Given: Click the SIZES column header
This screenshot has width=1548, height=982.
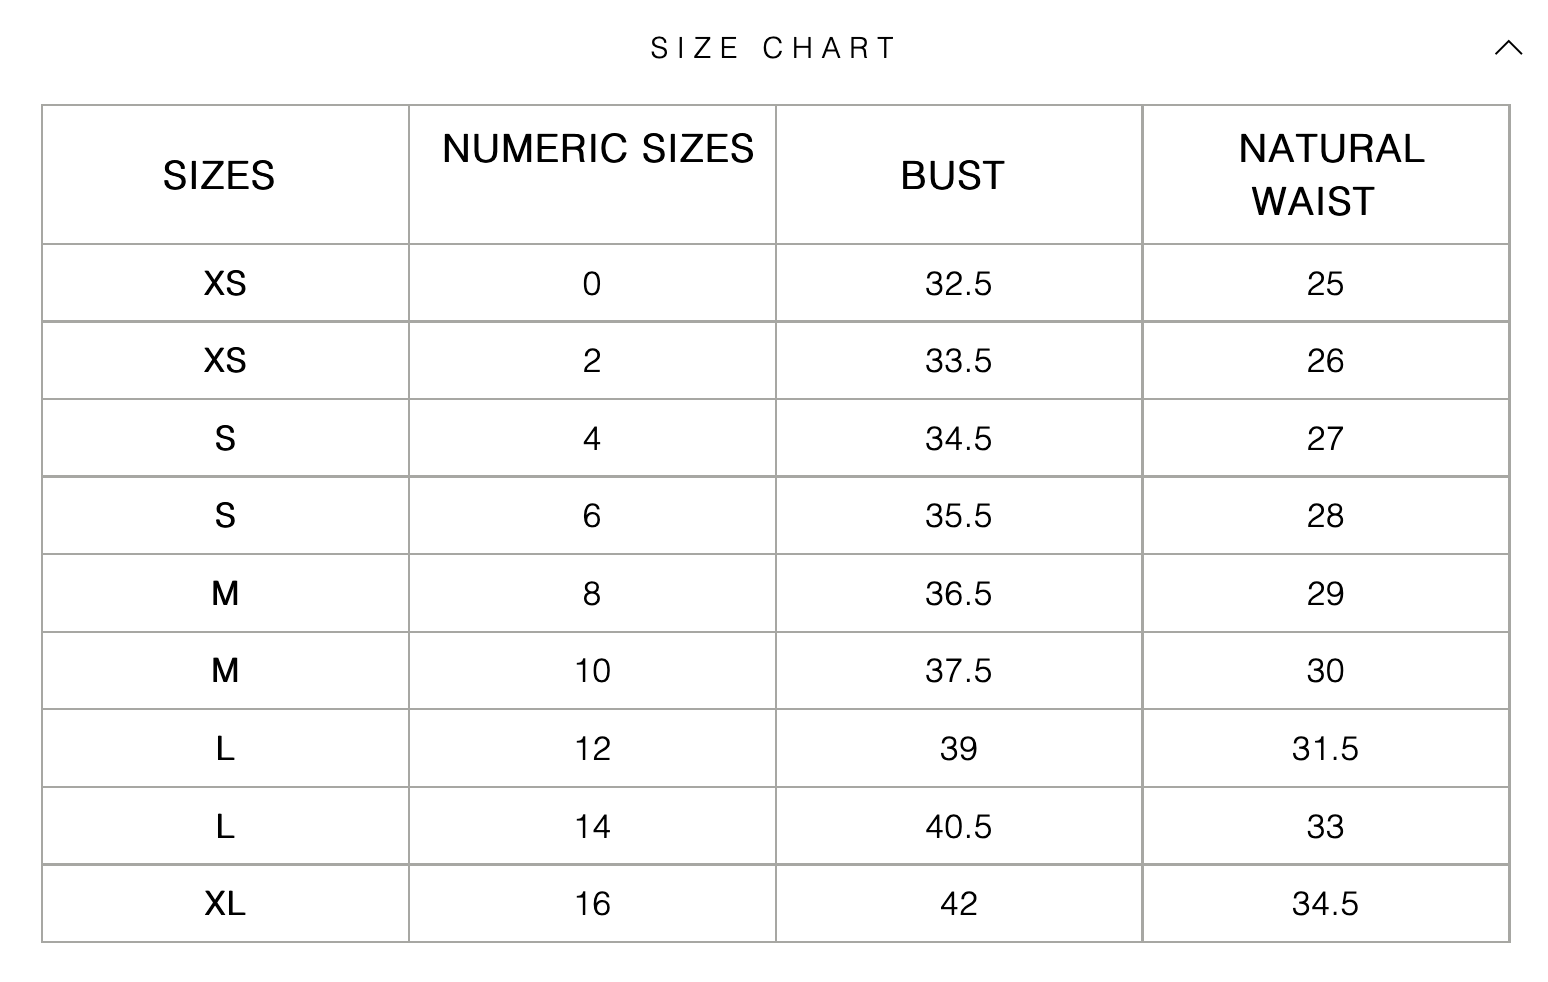Looking at the screenshot, I should click(219, 176).
